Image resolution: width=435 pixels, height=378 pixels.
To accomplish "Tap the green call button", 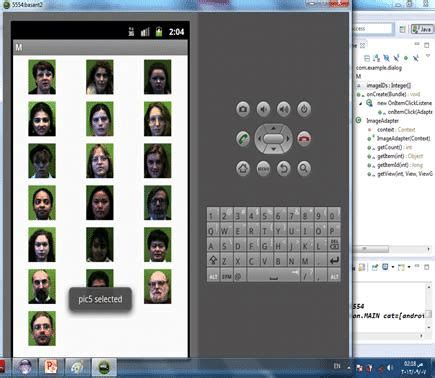I will pos(243,138).
